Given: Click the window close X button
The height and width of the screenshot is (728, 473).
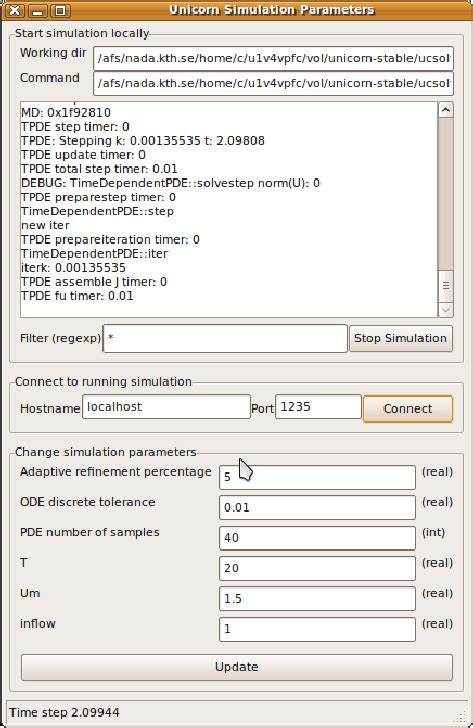Looking at the screenshot, I should [15, 10].
